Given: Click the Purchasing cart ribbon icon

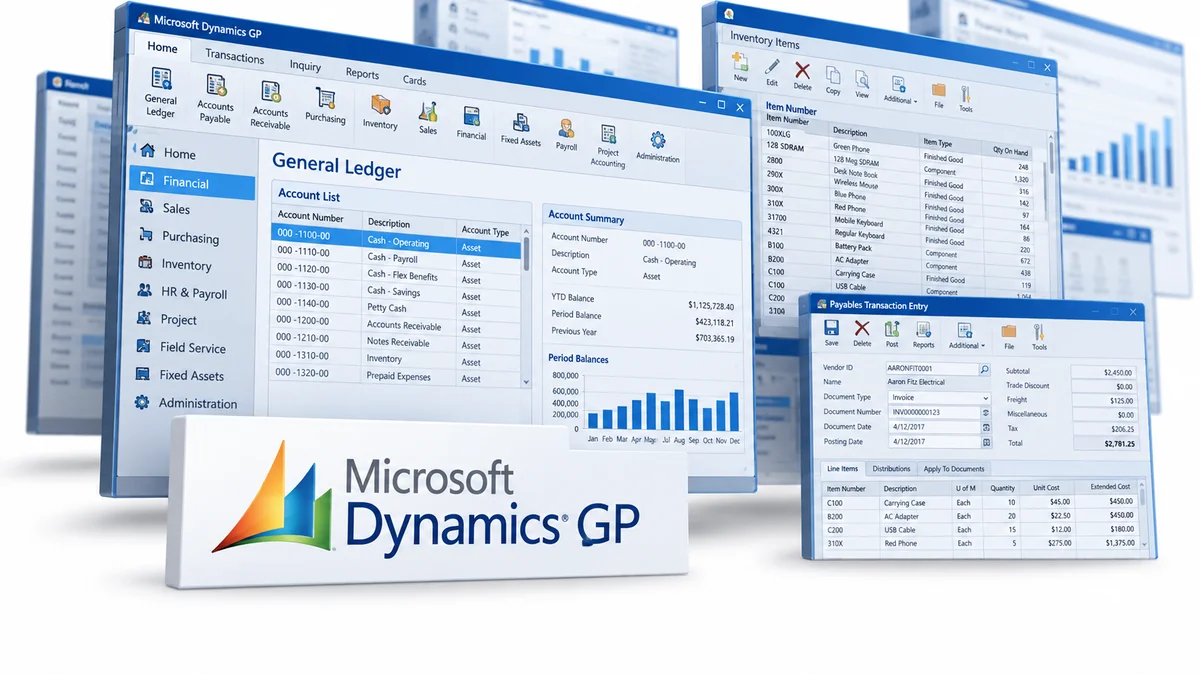Looking at the screenshot, I should 325,106.
